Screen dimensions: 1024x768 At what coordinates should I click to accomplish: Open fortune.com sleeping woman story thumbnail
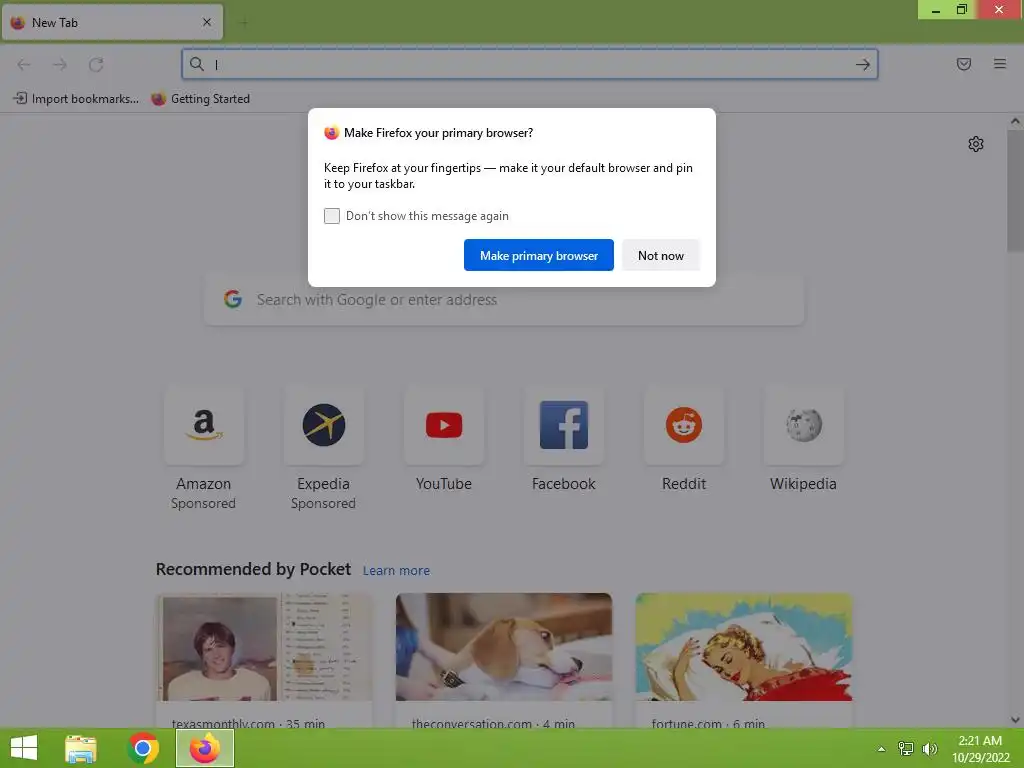coord(744,647)
